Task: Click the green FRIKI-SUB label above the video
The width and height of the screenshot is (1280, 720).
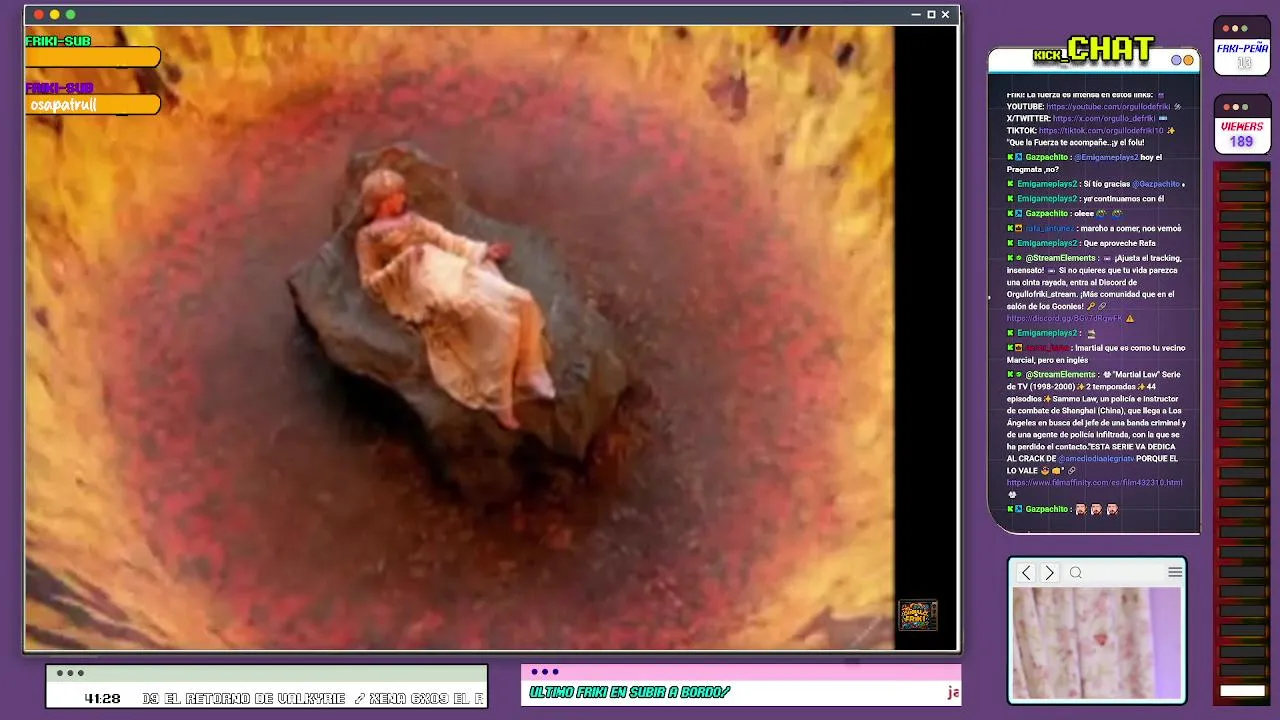Action: coord(59,41)
